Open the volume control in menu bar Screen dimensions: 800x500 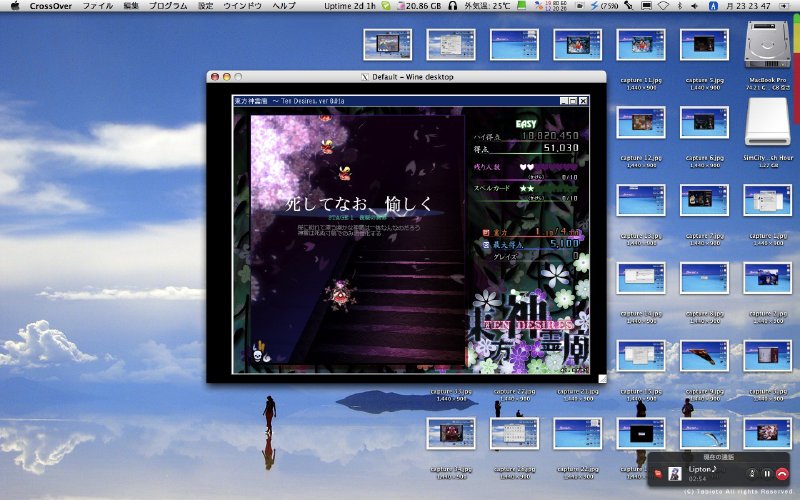[694, 6]
